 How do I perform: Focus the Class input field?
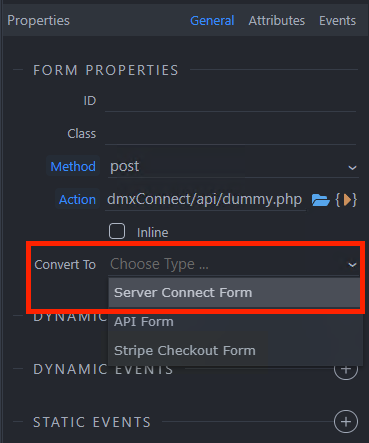point(230,134)
